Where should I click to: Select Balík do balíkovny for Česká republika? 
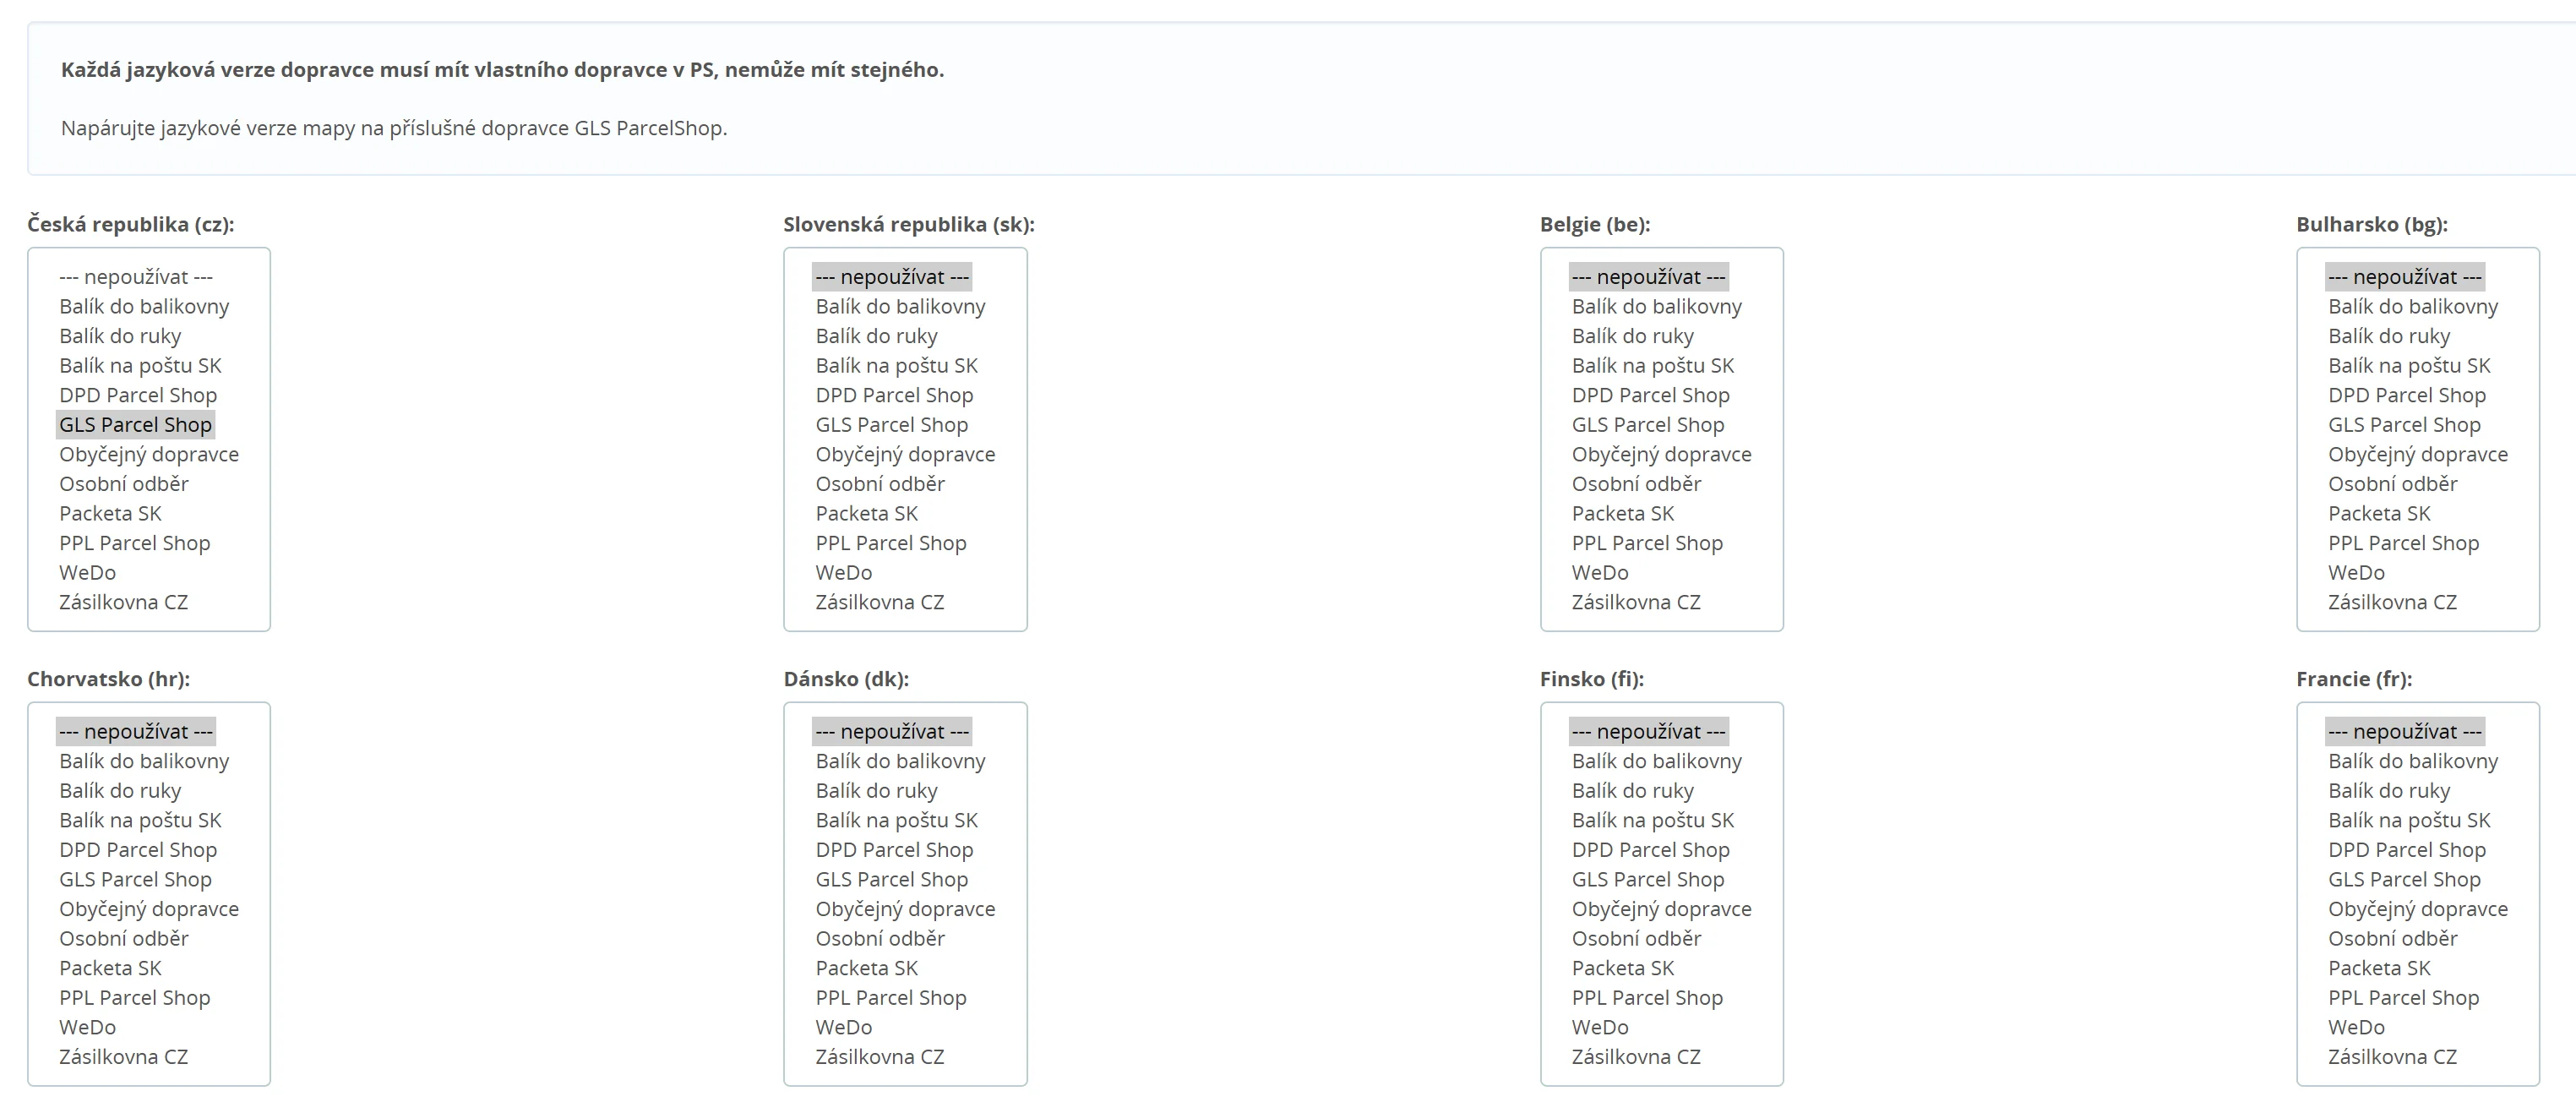pyautogui.click(x=144, y=307)
